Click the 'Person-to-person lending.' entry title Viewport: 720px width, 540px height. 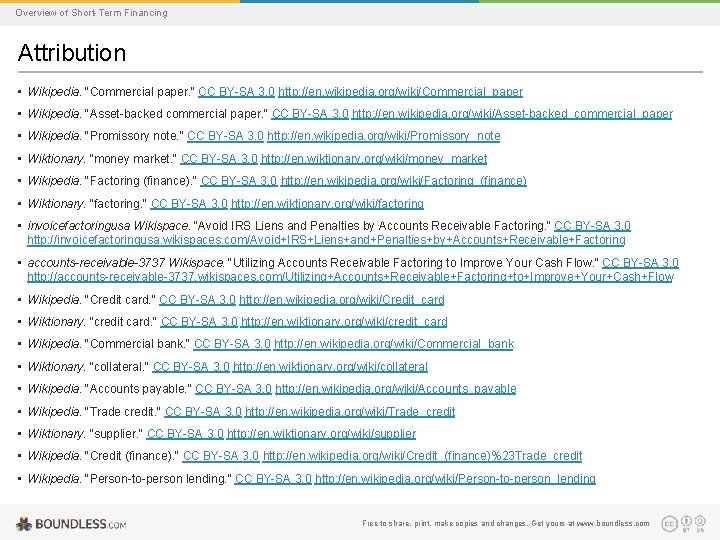(x=158, y=479)
